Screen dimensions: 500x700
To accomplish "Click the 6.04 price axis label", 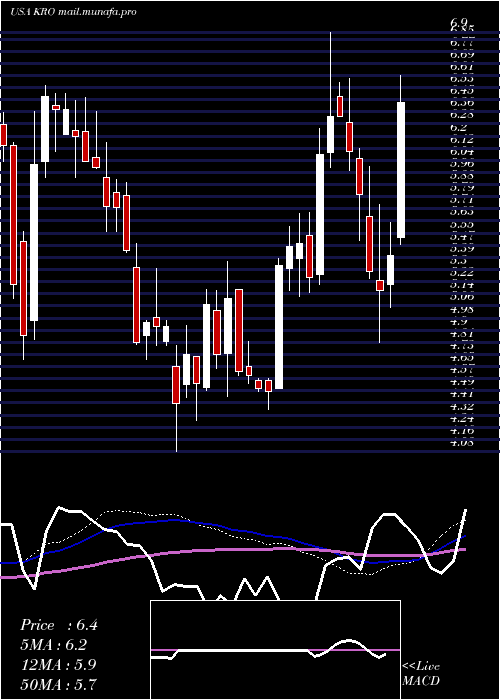I will 462,151.
